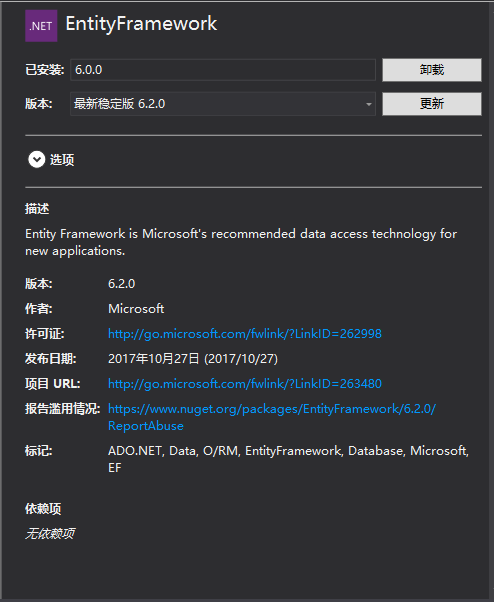The height and width of the screenshot is (602, 494).
Task: Click the 卸载 uninstall button
Action: pos(432,70)
